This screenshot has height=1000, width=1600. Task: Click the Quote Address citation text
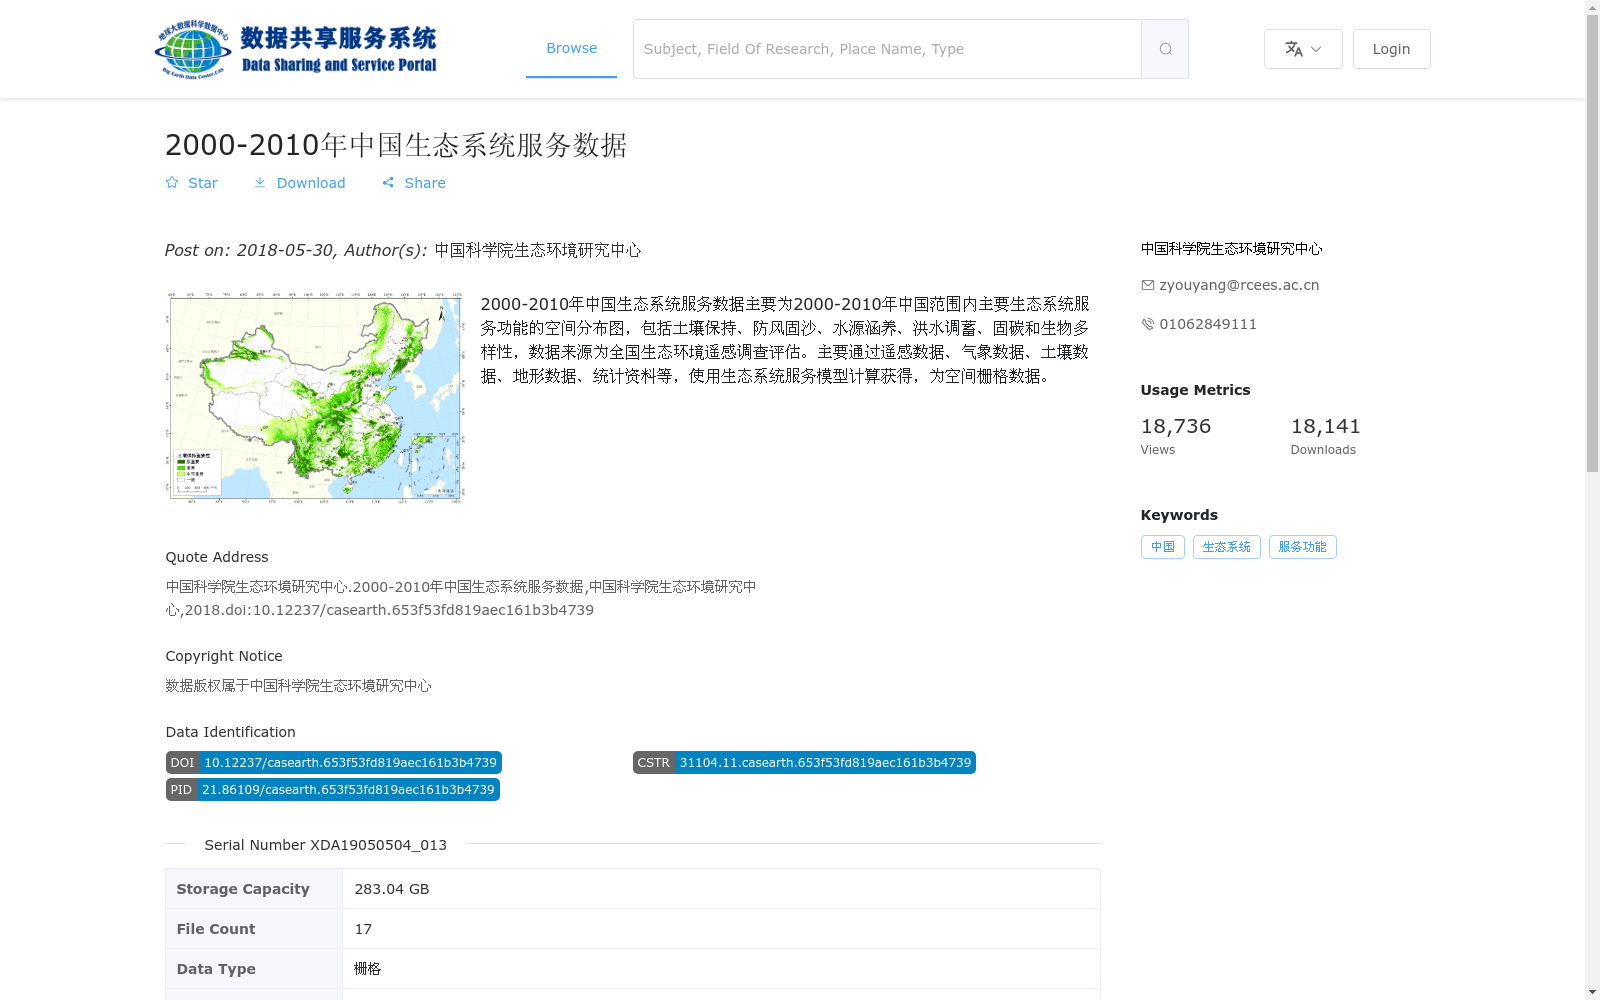point(461,598)
